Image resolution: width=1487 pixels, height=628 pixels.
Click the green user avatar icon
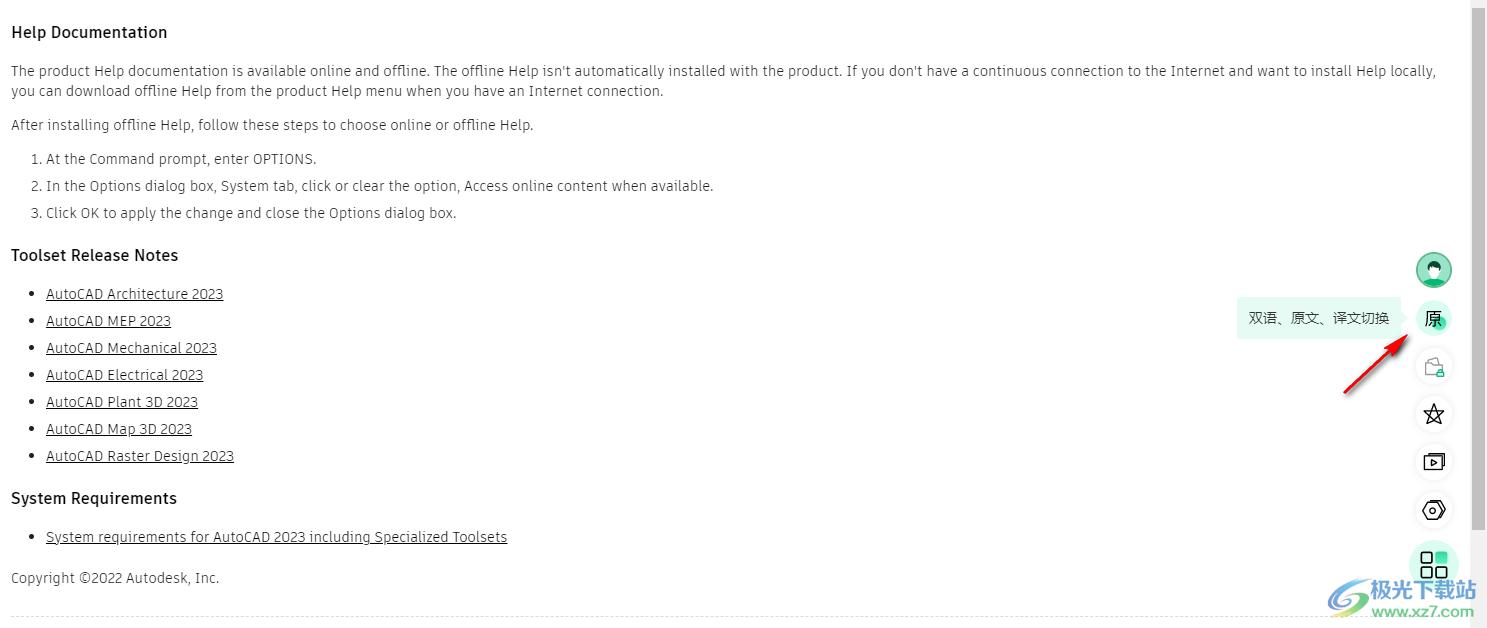[1433, 270]
